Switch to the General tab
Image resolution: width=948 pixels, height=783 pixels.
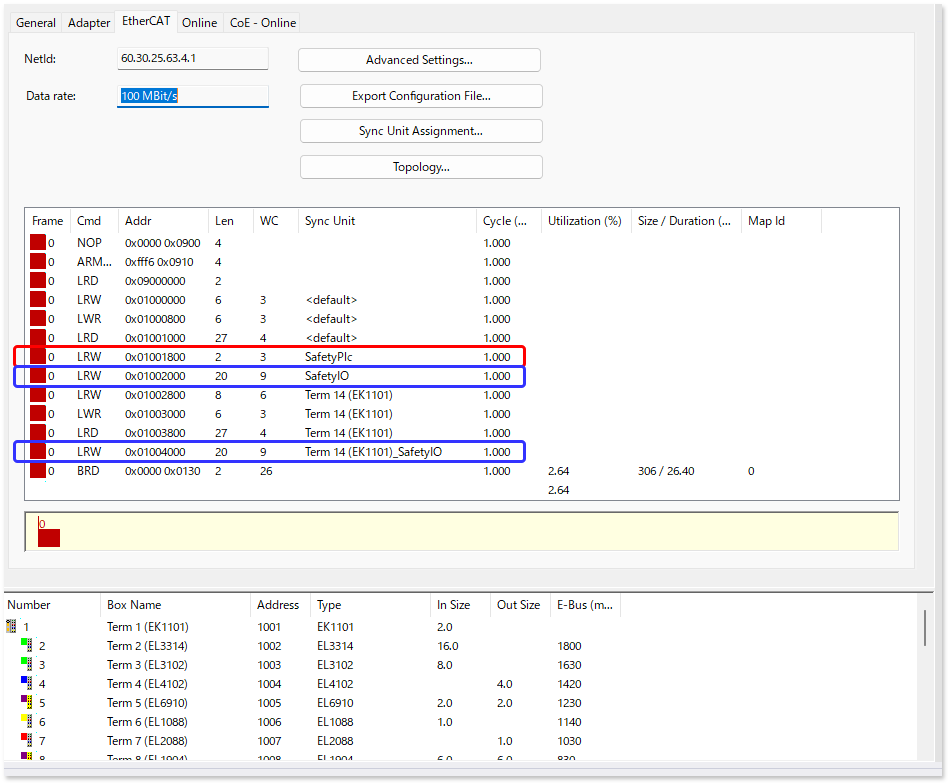tap(36, 23)
